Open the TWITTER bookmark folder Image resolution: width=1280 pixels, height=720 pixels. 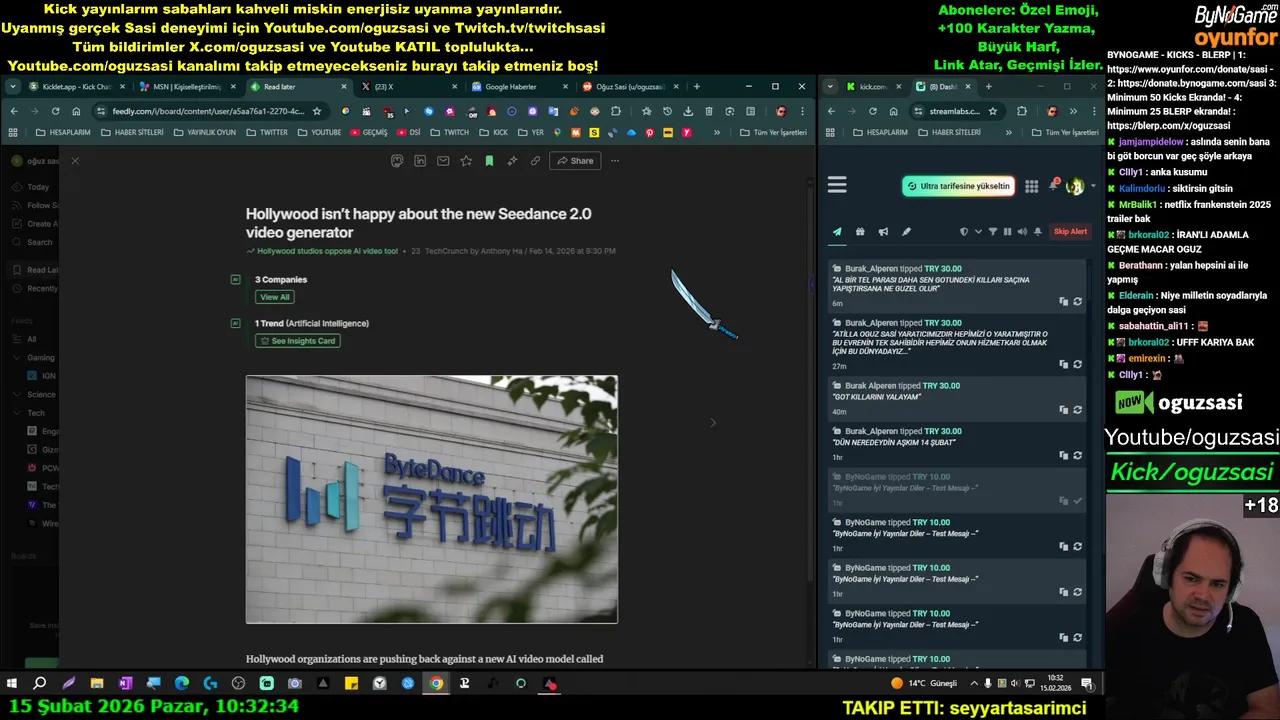(x=267, y=132)
